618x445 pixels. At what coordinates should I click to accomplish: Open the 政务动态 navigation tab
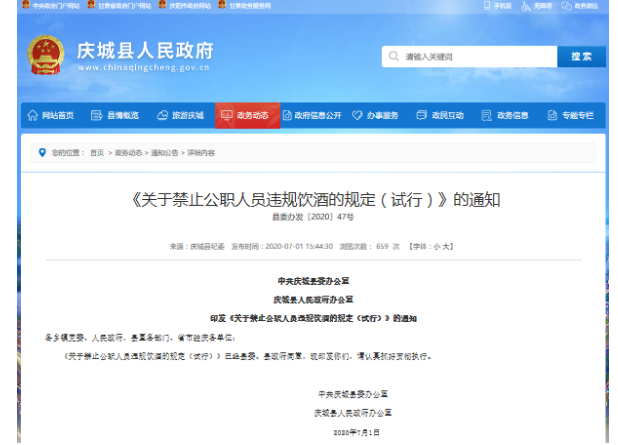(x=247, y=115)
